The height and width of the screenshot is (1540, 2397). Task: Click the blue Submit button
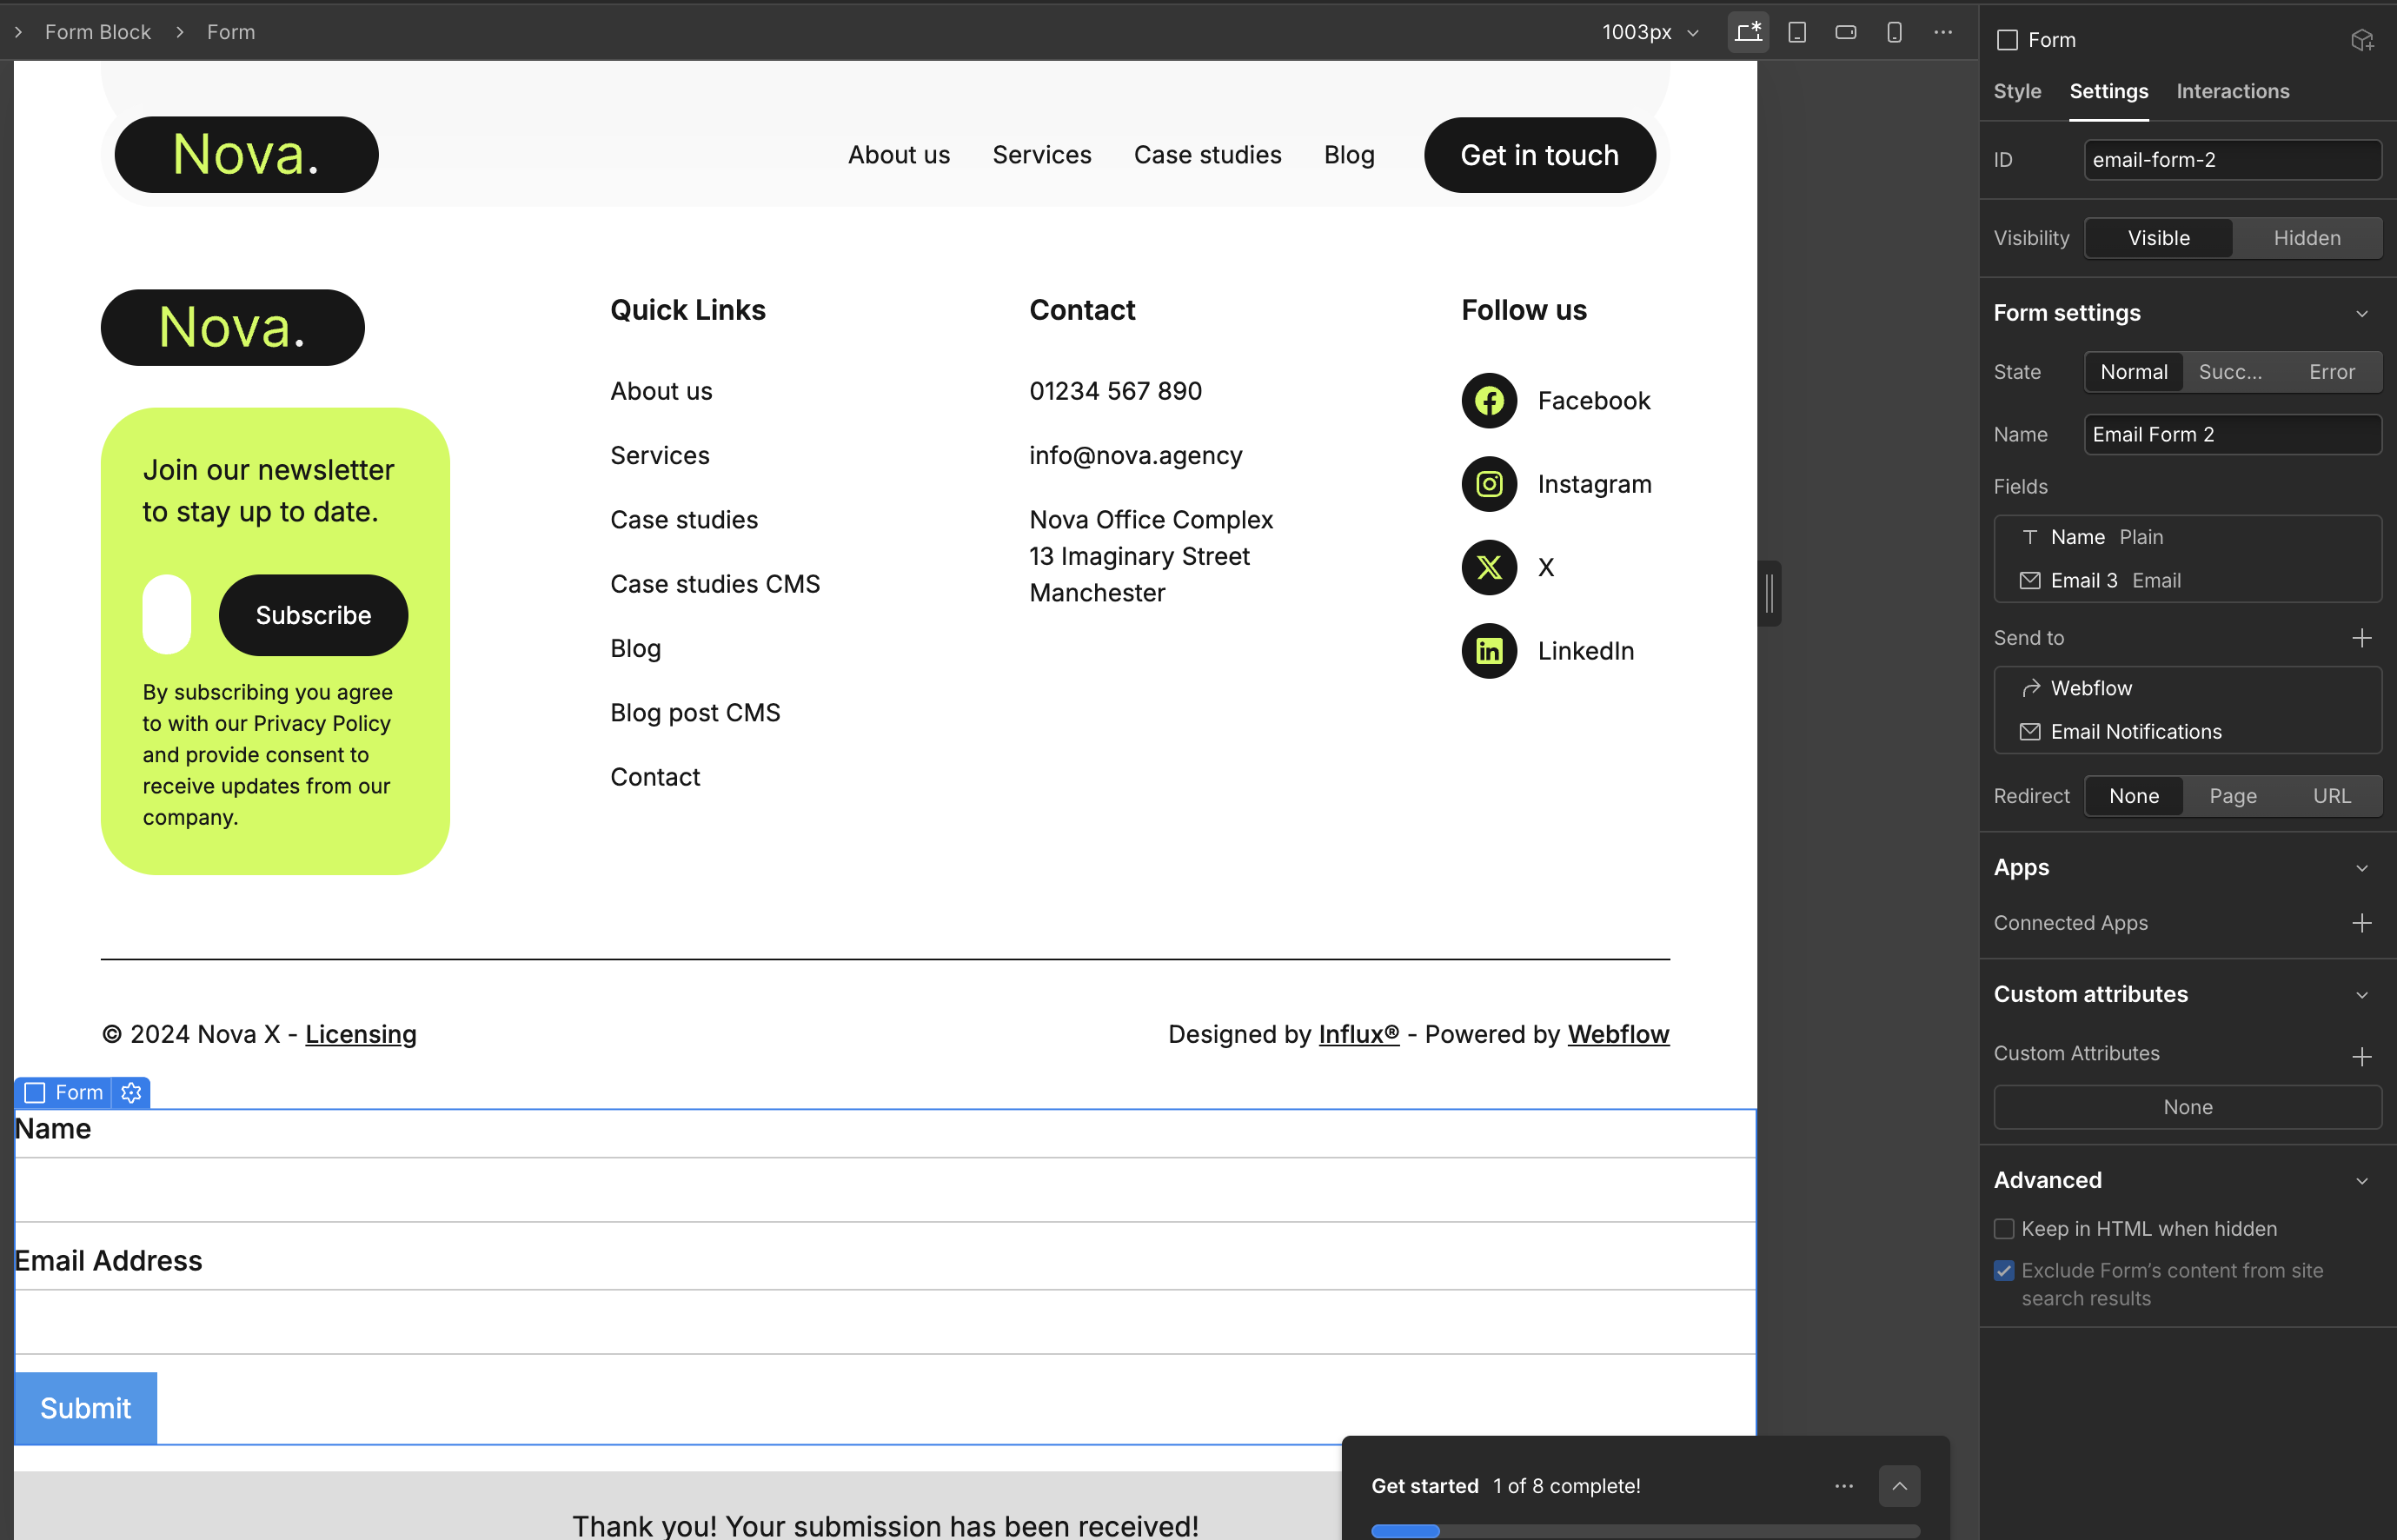(x=86, y=1408)
